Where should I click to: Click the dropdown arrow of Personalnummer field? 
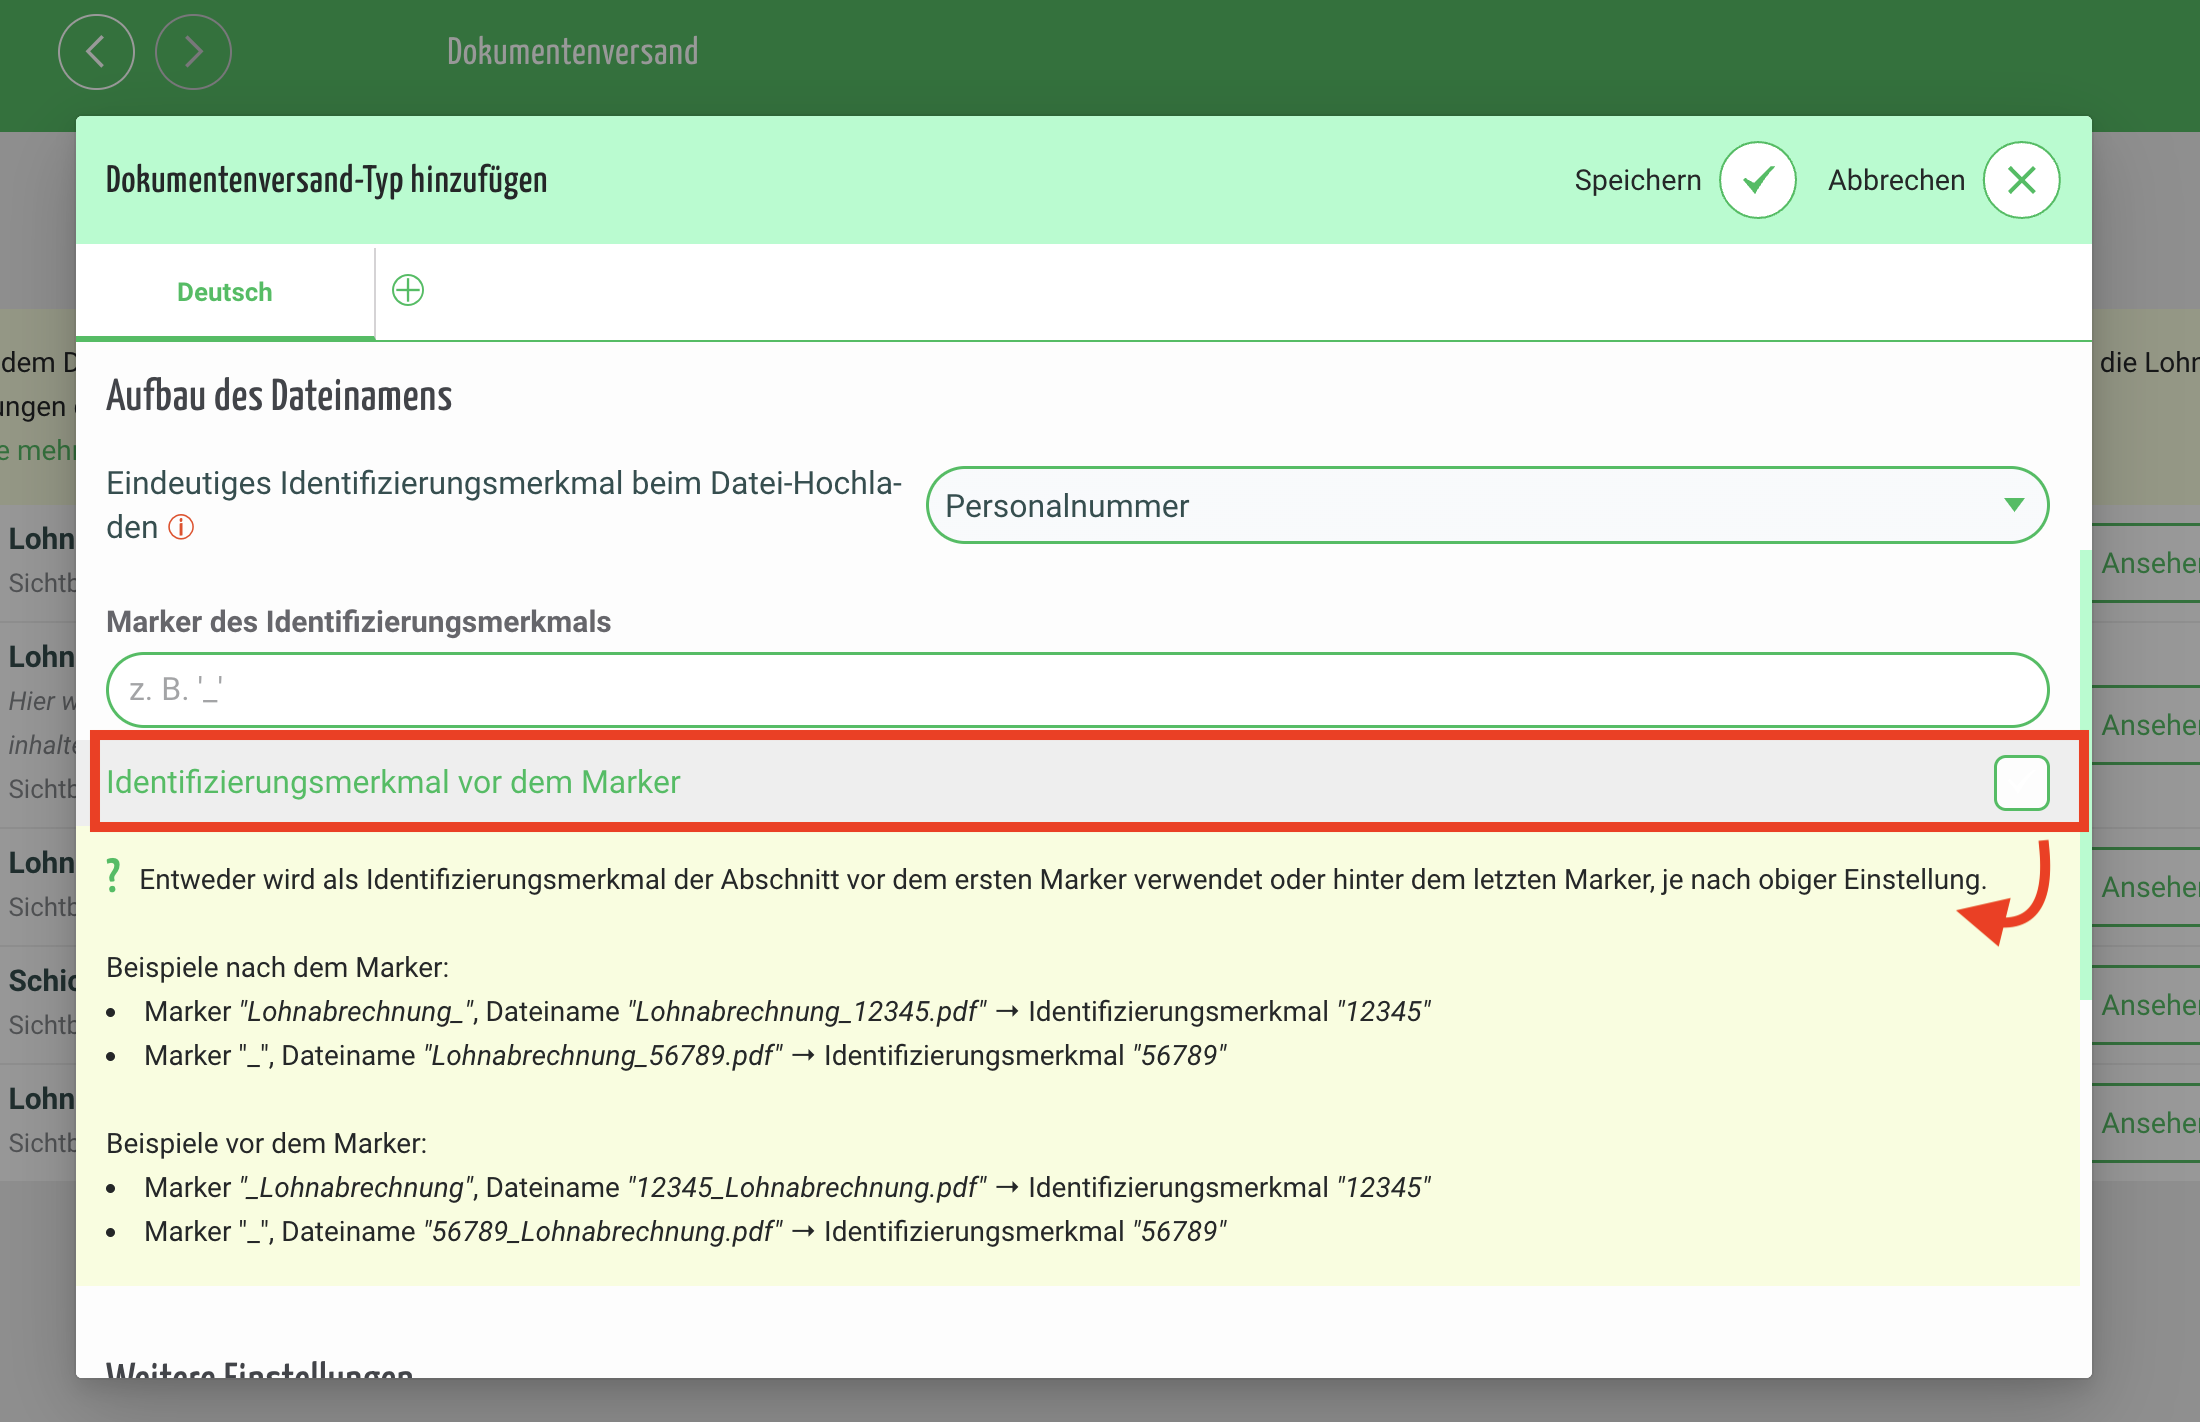pos(2014,505)
